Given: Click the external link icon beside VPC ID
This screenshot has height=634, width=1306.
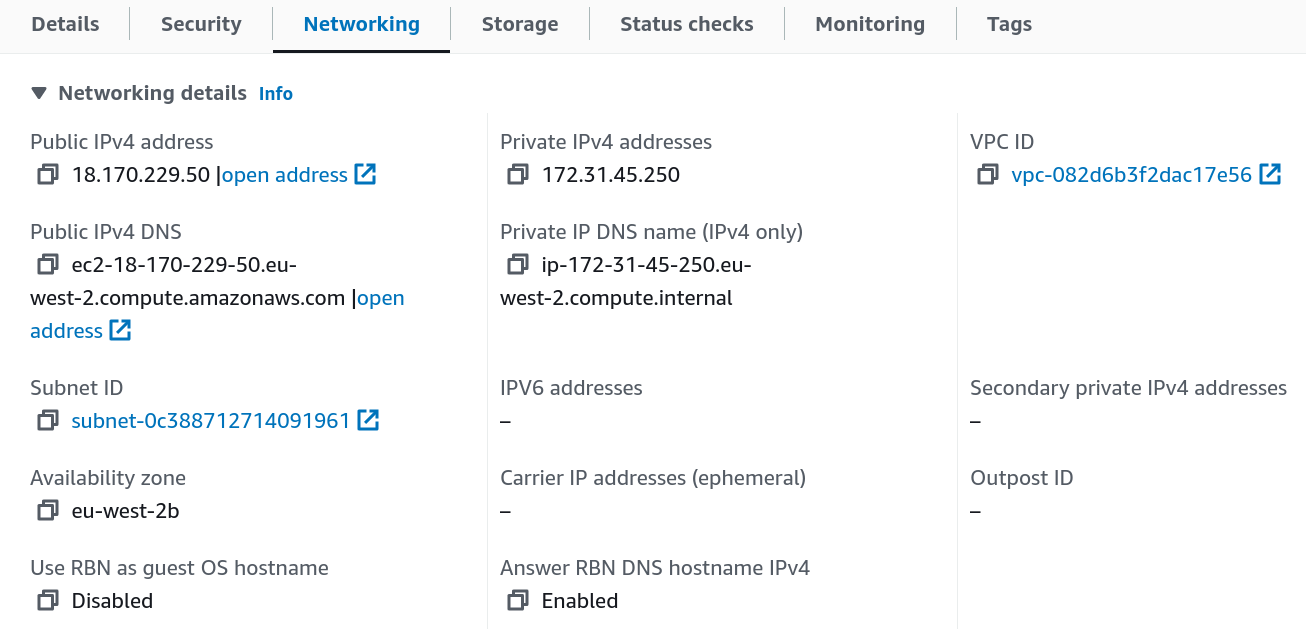Looking at the screenshot, I should [1271, 173].
